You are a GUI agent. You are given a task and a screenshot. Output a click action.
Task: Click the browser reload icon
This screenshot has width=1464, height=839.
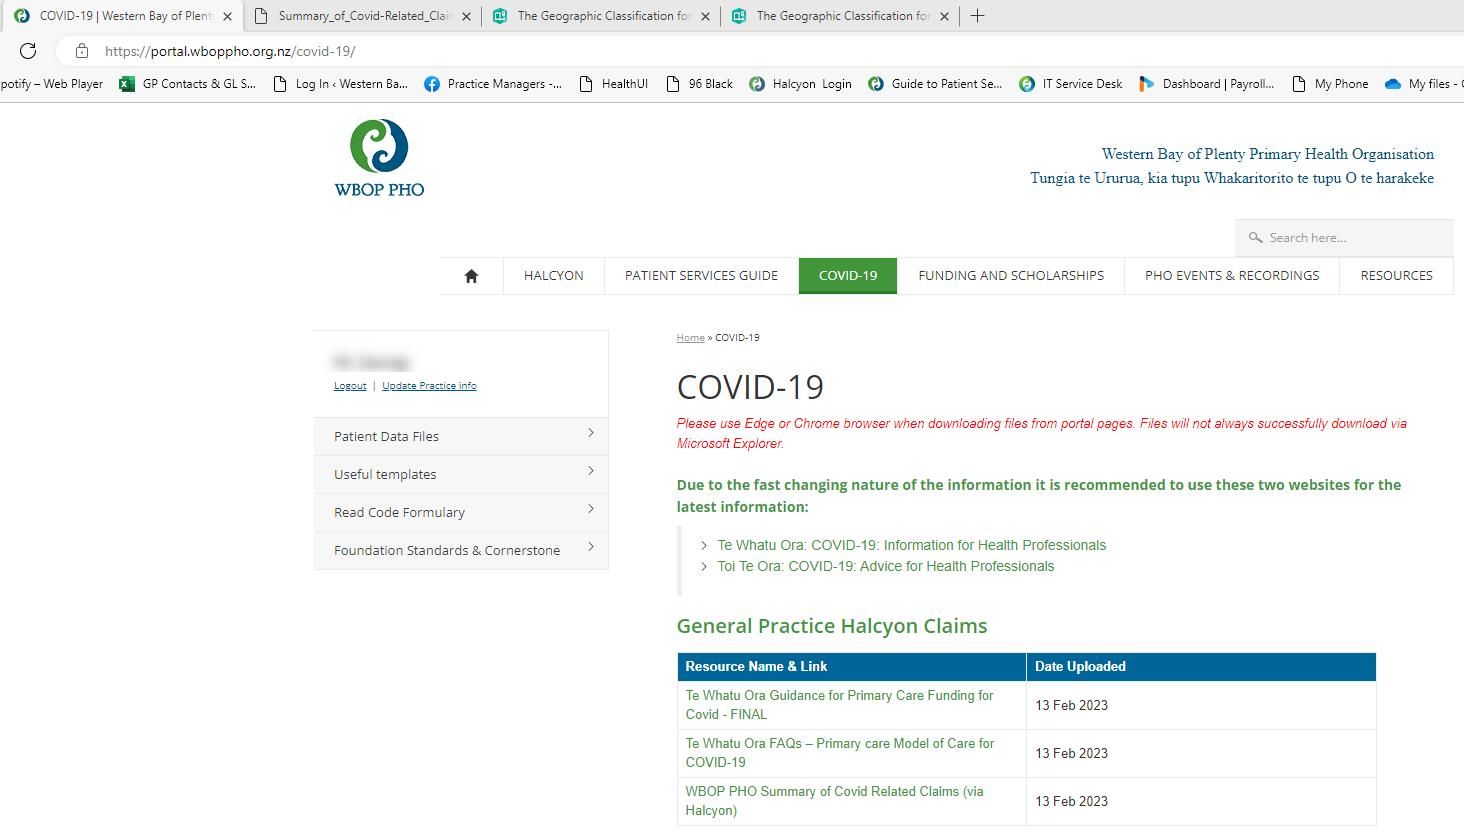click(x=28, y=51)
